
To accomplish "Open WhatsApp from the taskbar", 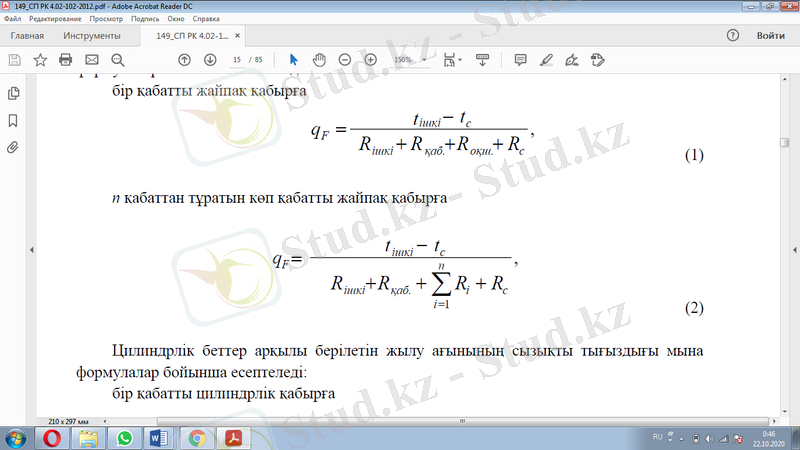I will point(124,438).
